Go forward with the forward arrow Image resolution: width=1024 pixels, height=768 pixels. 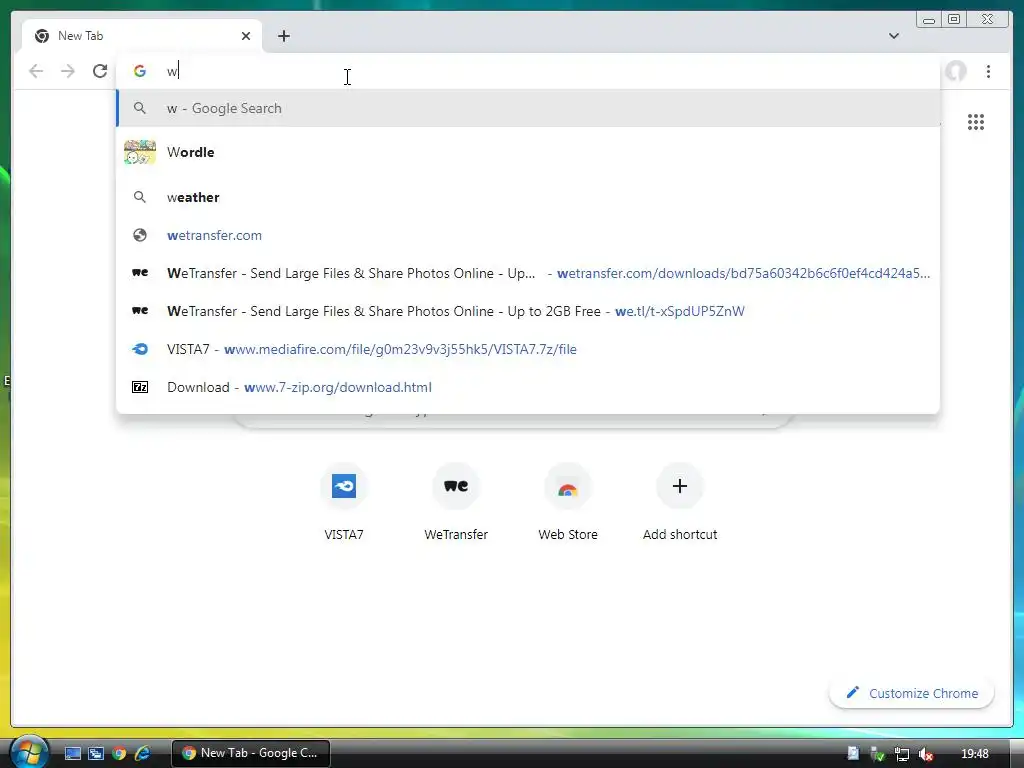tap(68, 71)
